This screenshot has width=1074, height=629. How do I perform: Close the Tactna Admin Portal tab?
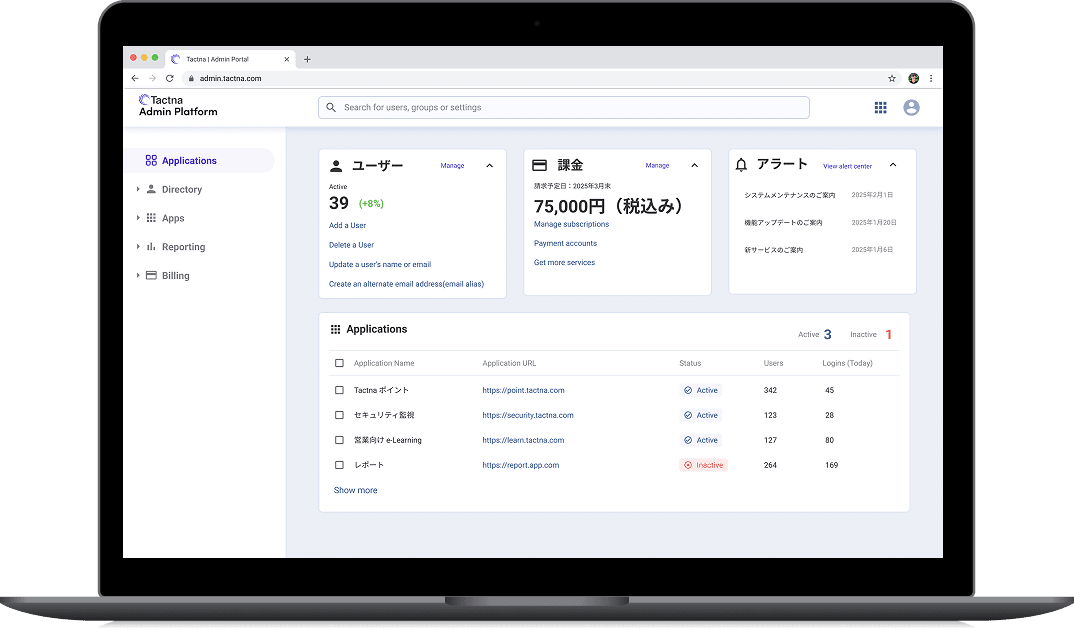286,59
